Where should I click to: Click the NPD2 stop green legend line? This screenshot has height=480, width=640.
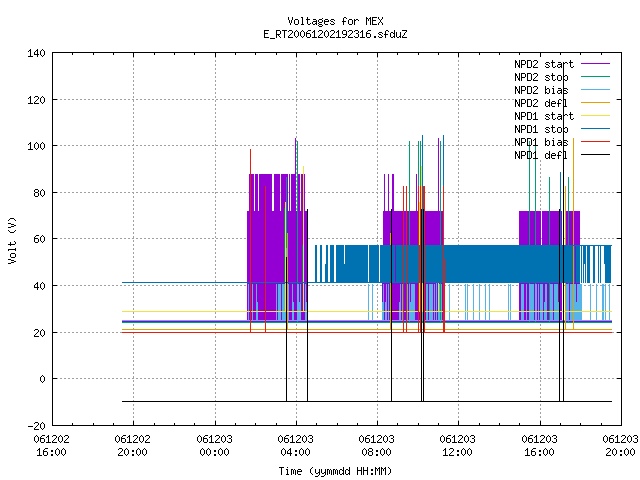[595, 77]
